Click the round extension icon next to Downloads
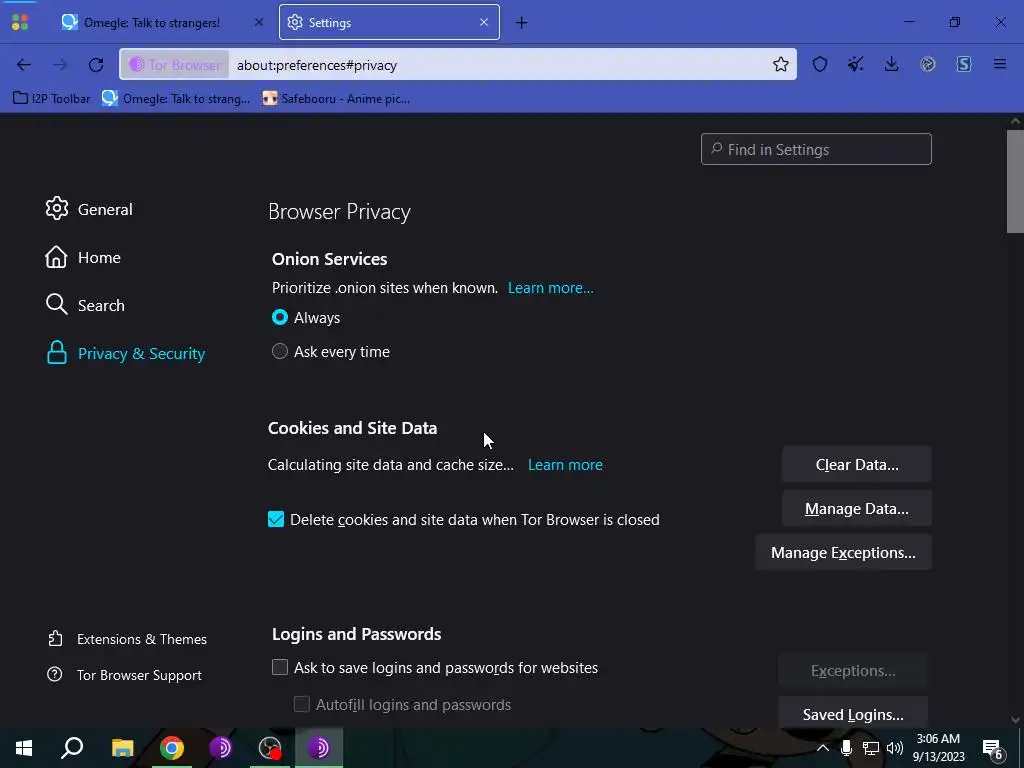 coord(927,64)
